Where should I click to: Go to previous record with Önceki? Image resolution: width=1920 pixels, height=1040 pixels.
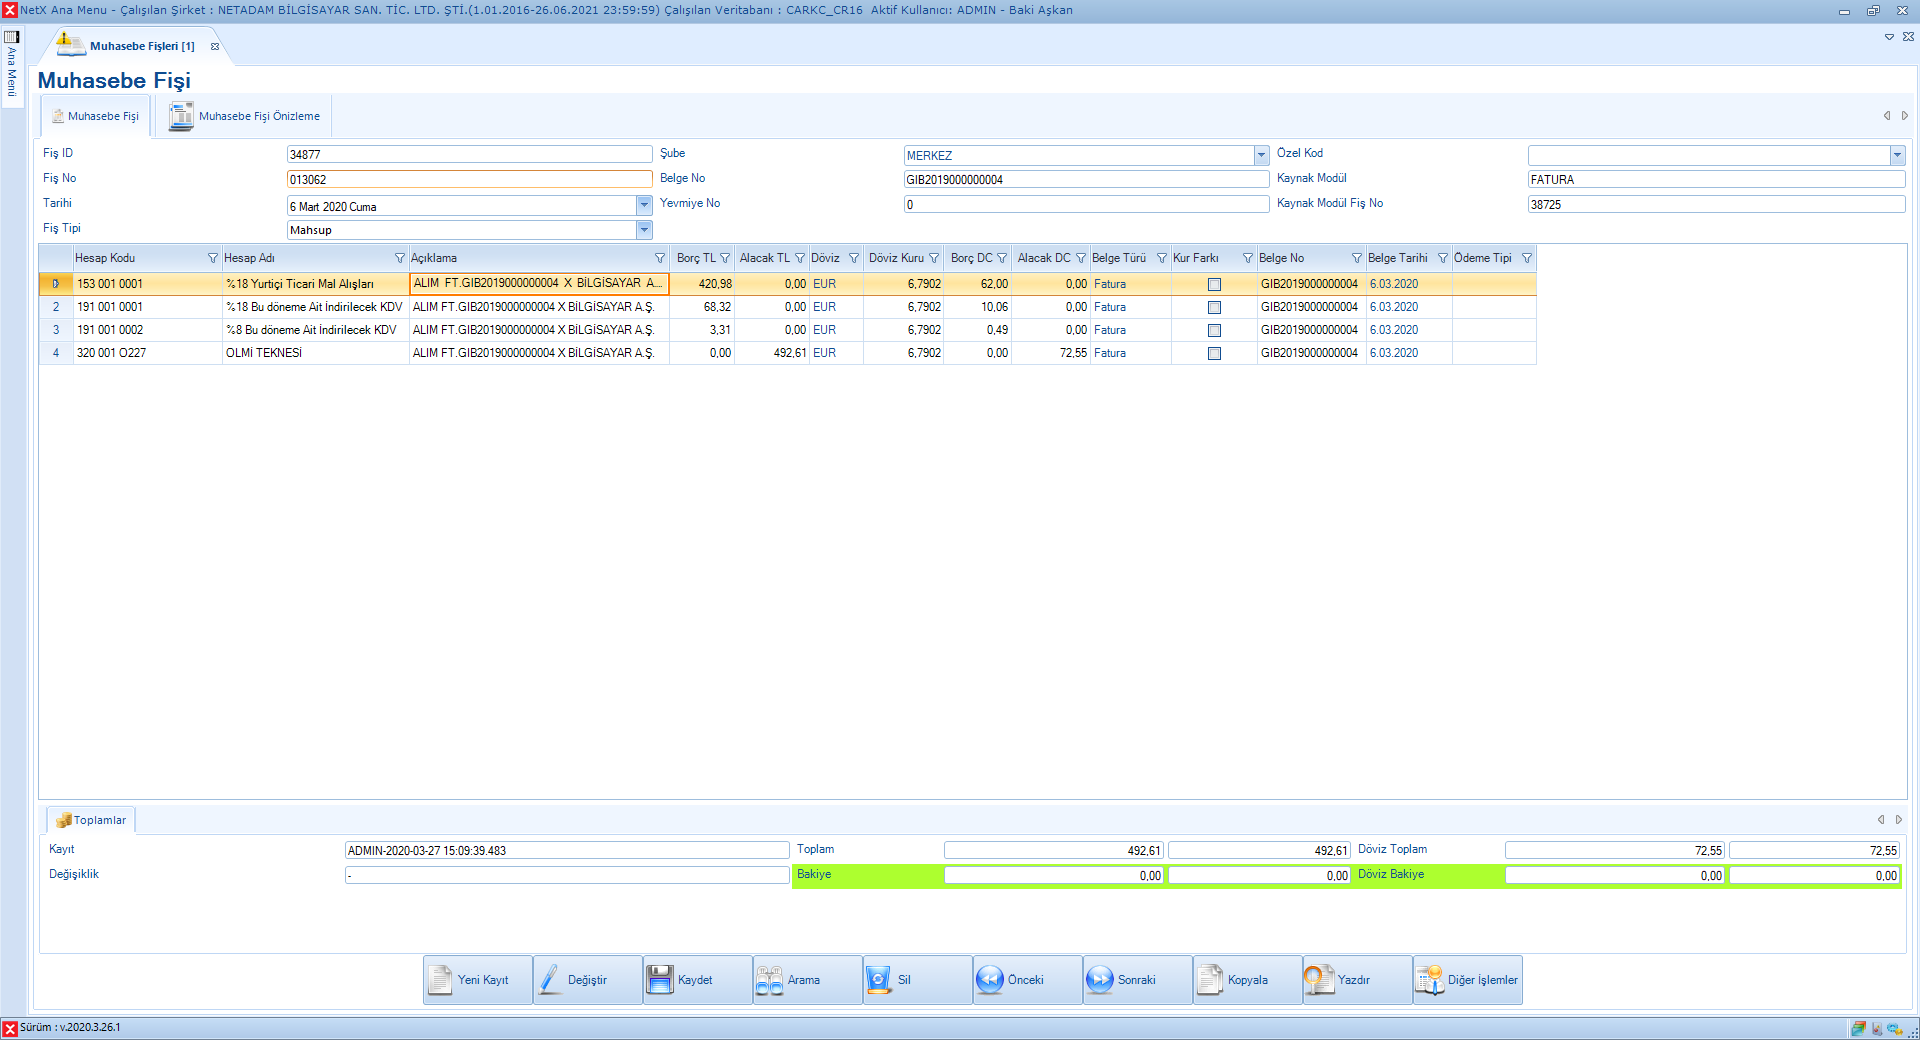coord(990,980)
